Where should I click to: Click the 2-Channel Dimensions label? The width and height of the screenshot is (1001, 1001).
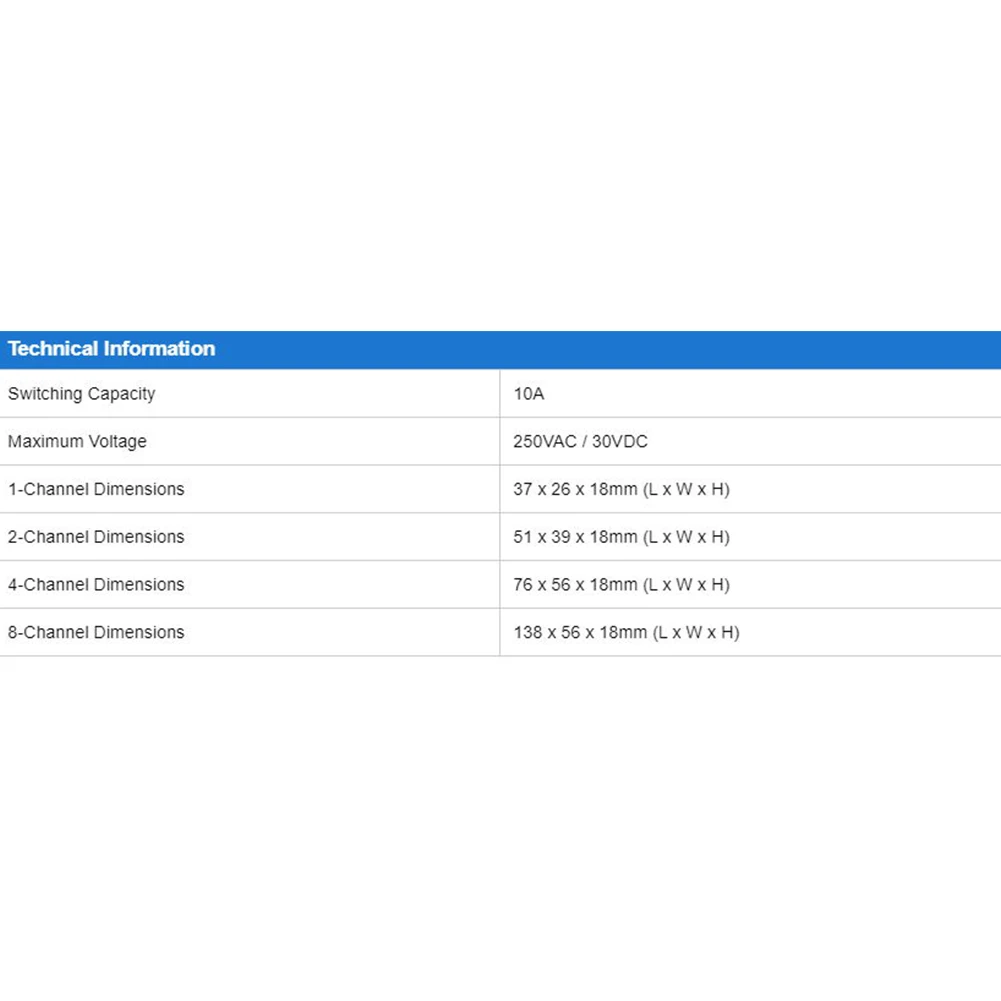point(96,537)
